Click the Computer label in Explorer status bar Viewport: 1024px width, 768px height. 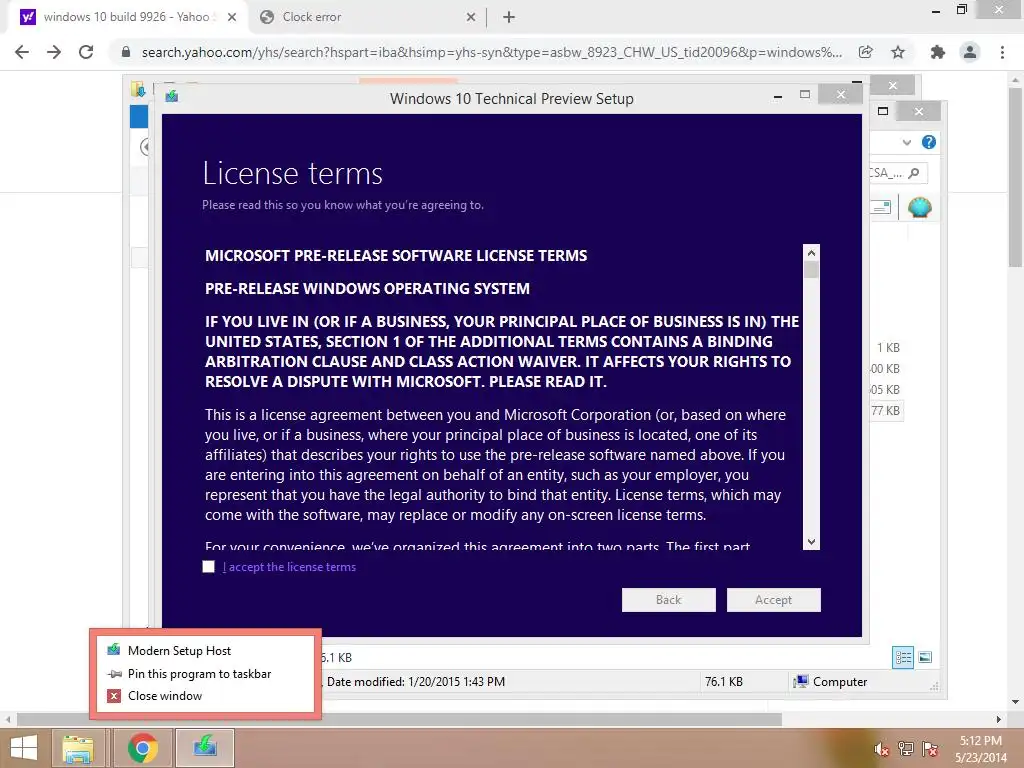840,682
